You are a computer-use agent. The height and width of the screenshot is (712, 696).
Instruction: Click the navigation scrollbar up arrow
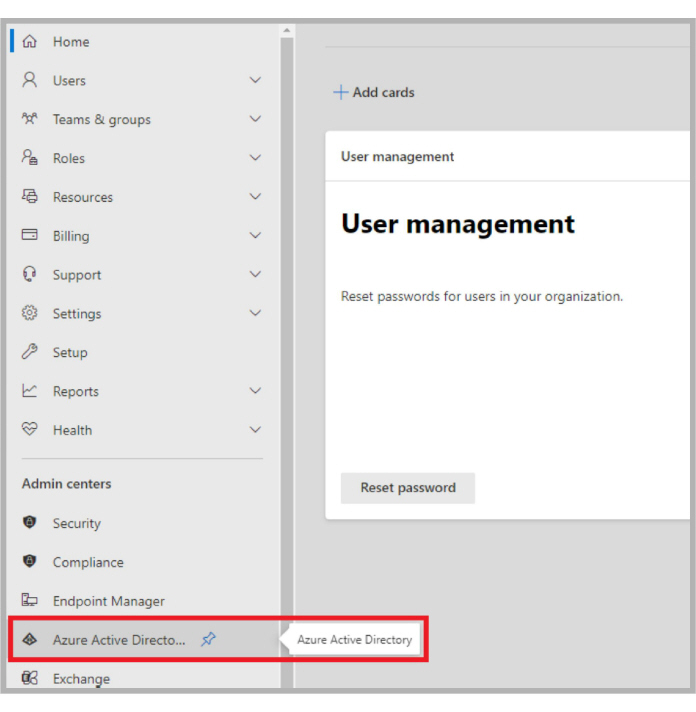click(x=286, y=30)
